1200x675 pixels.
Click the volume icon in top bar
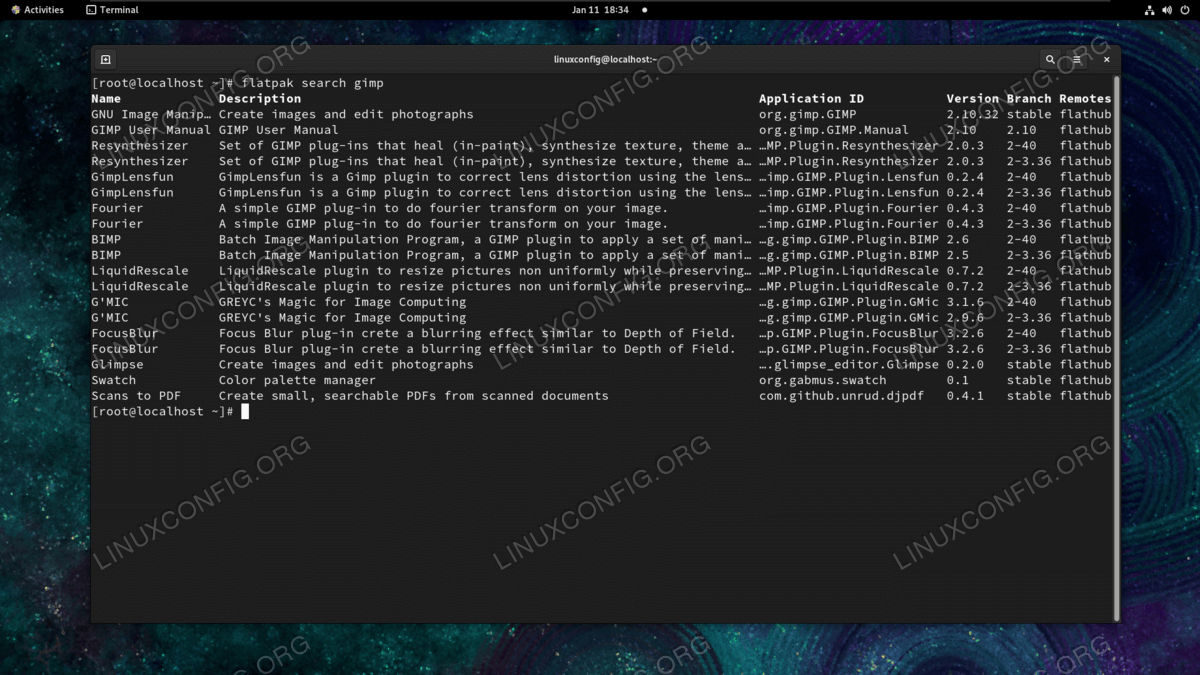tap(1169, 10)
